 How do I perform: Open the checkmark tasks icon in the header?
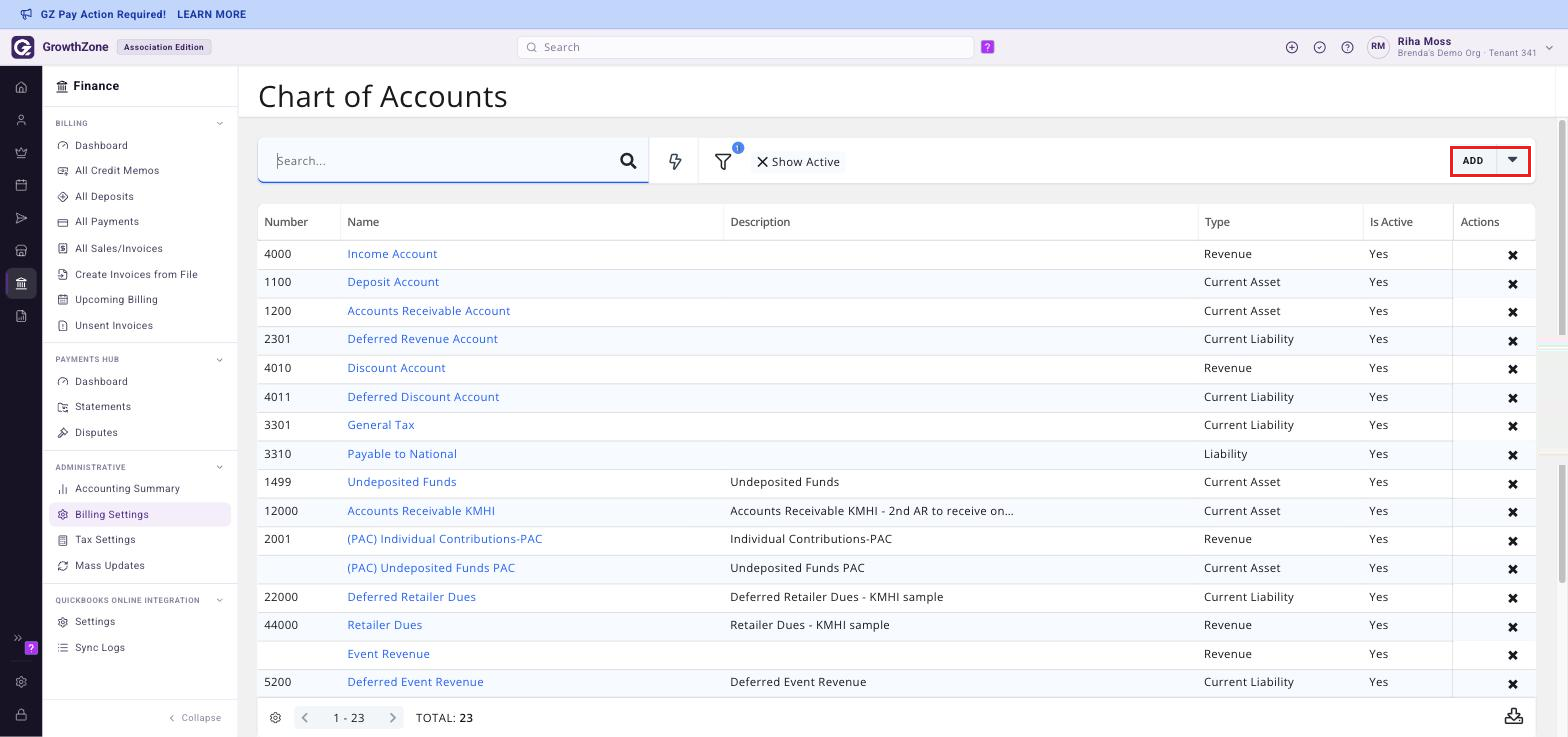pos(1320,47)
